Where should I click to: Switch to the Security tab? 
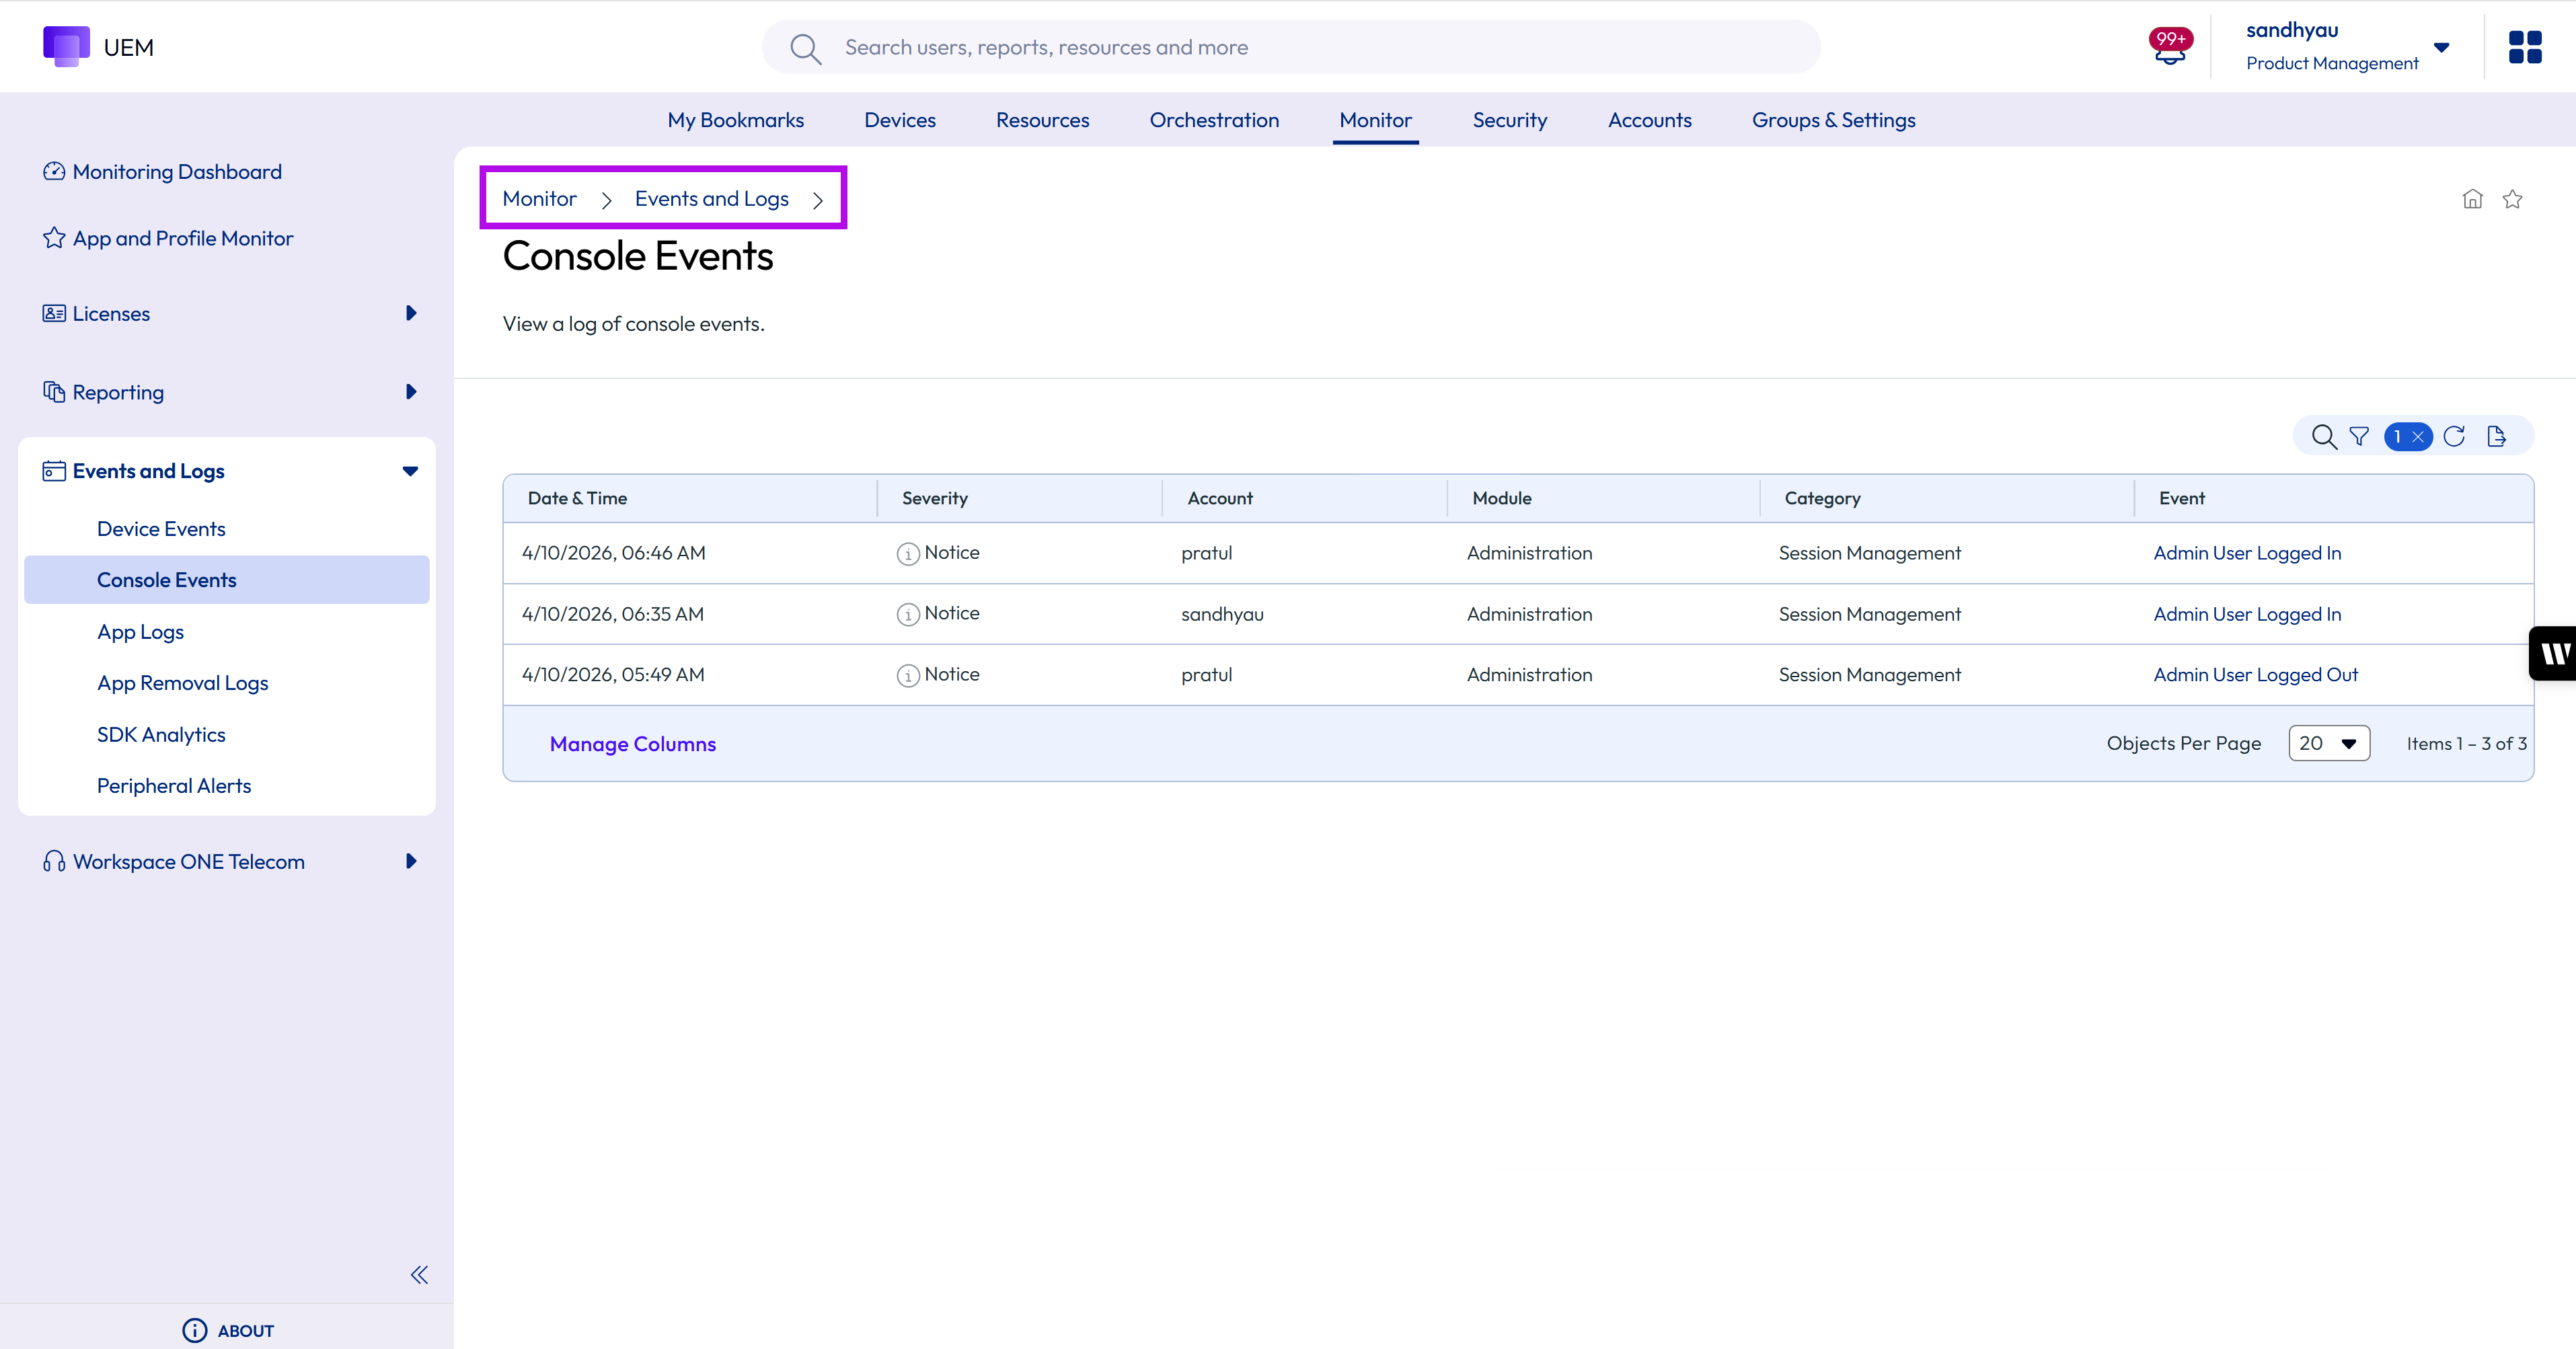click(1510, 120)
